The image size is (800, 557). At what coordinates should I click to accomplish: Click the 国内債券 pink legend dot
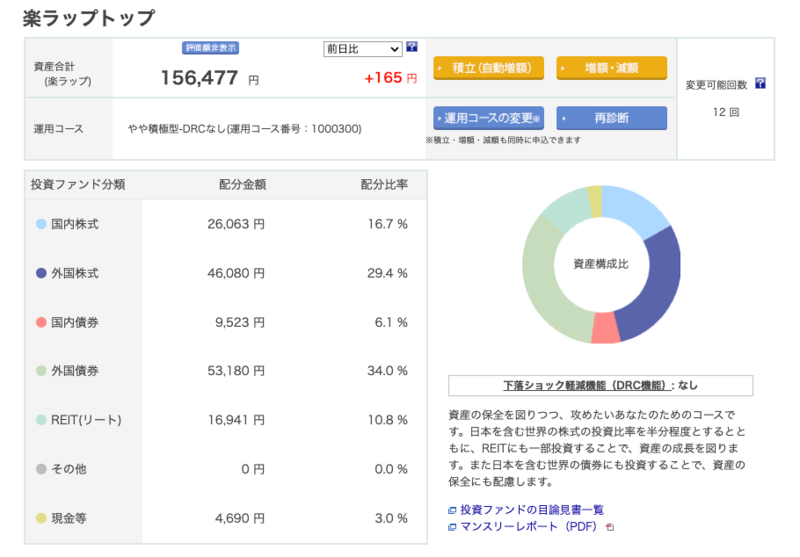(x=40, y=322)
